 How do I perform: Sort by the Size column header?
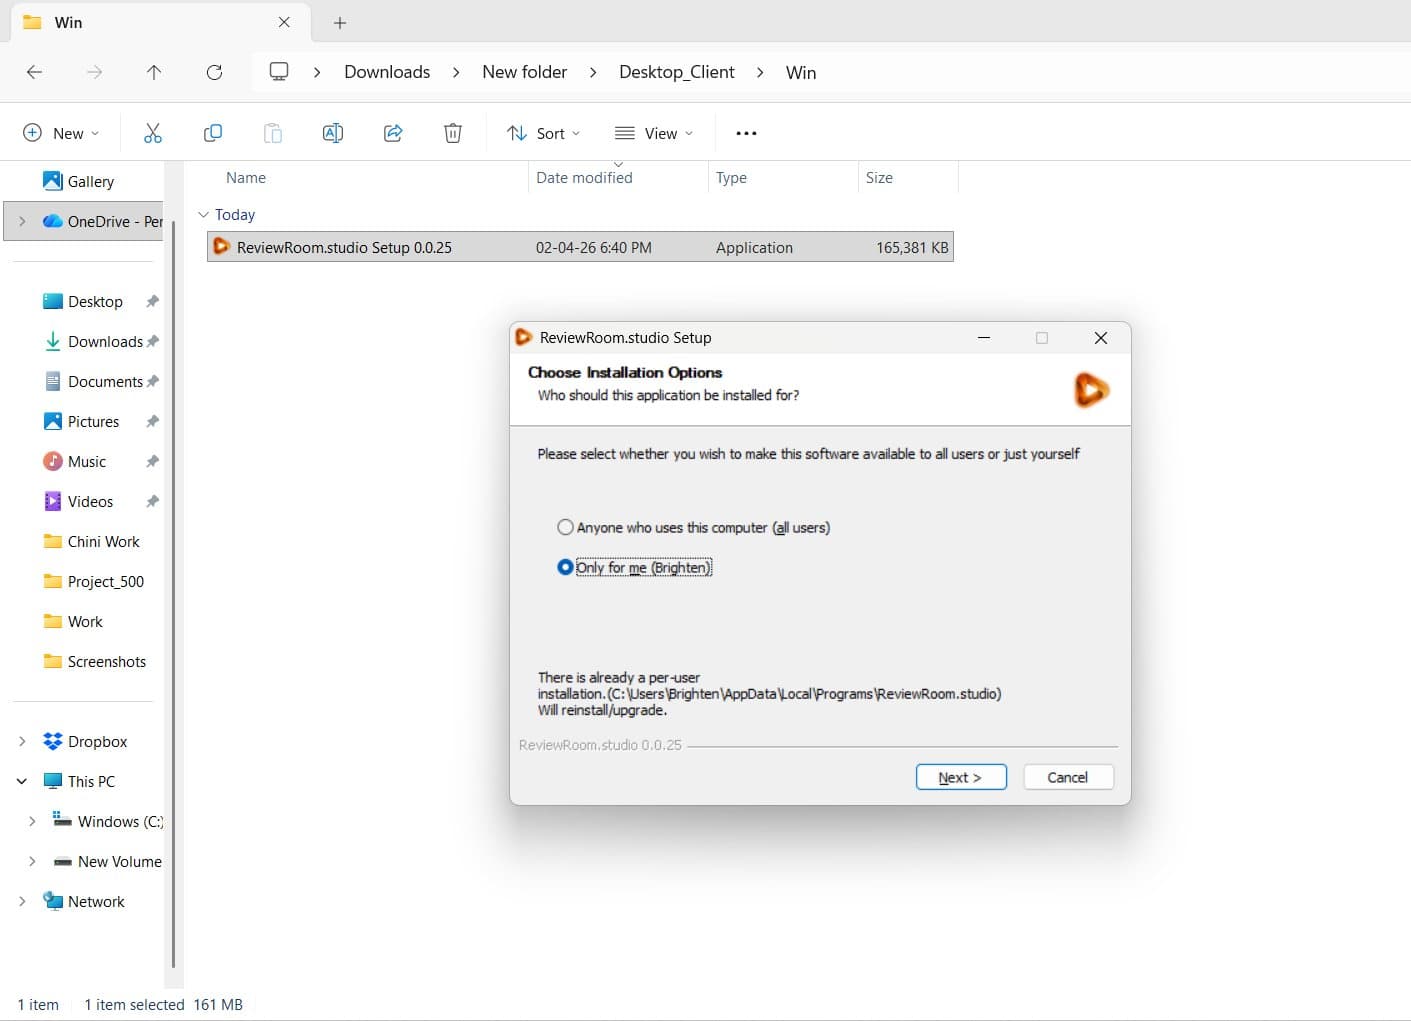879,177
